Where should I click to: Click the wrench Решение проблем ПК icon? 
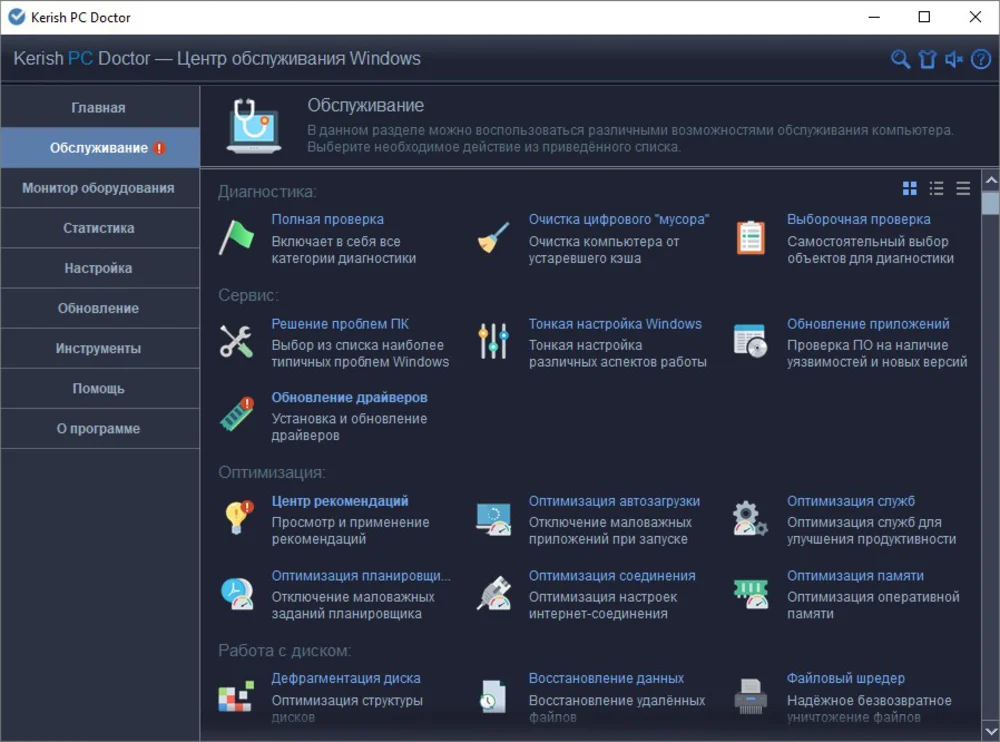[237, 342]
